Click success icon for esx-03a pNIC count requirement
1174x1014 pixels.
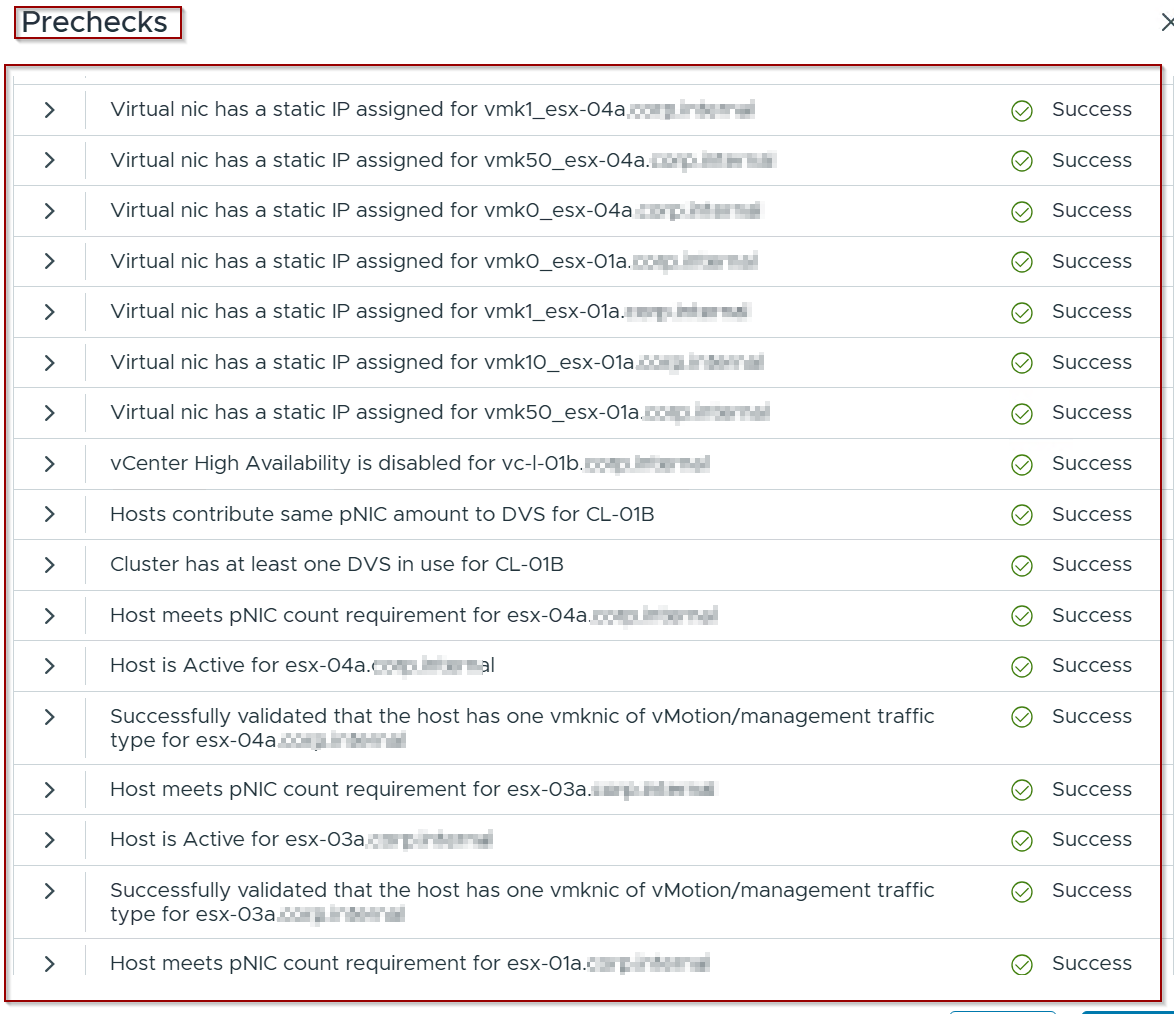1021,790
